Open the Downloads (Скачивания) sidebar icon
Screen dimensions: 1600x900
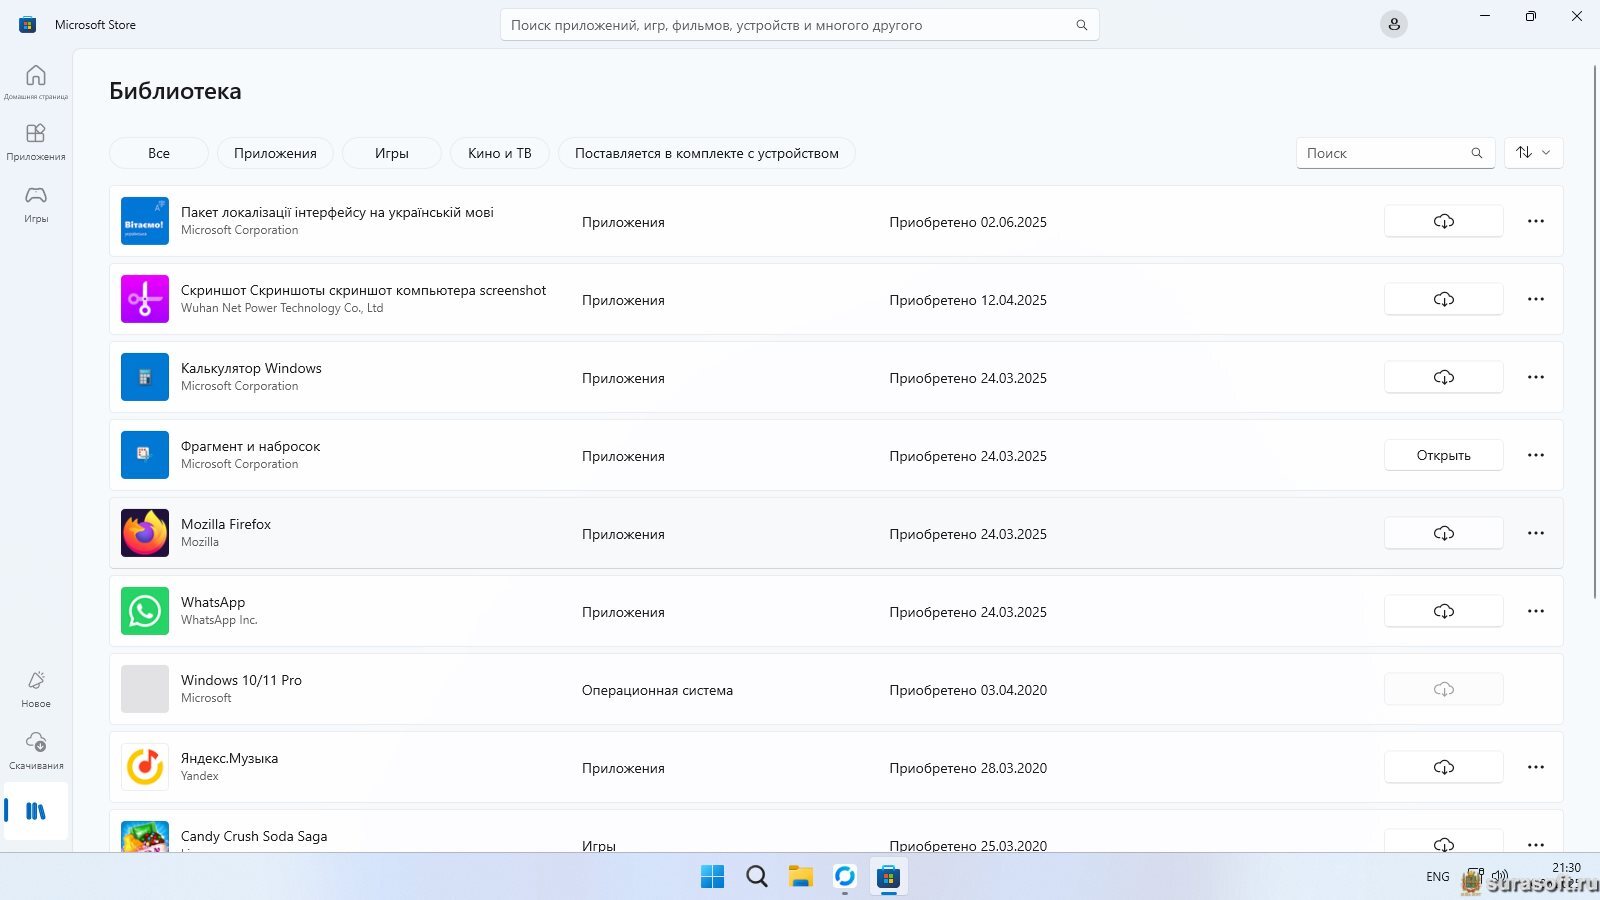pyautogui.click(x=36, y=749)
